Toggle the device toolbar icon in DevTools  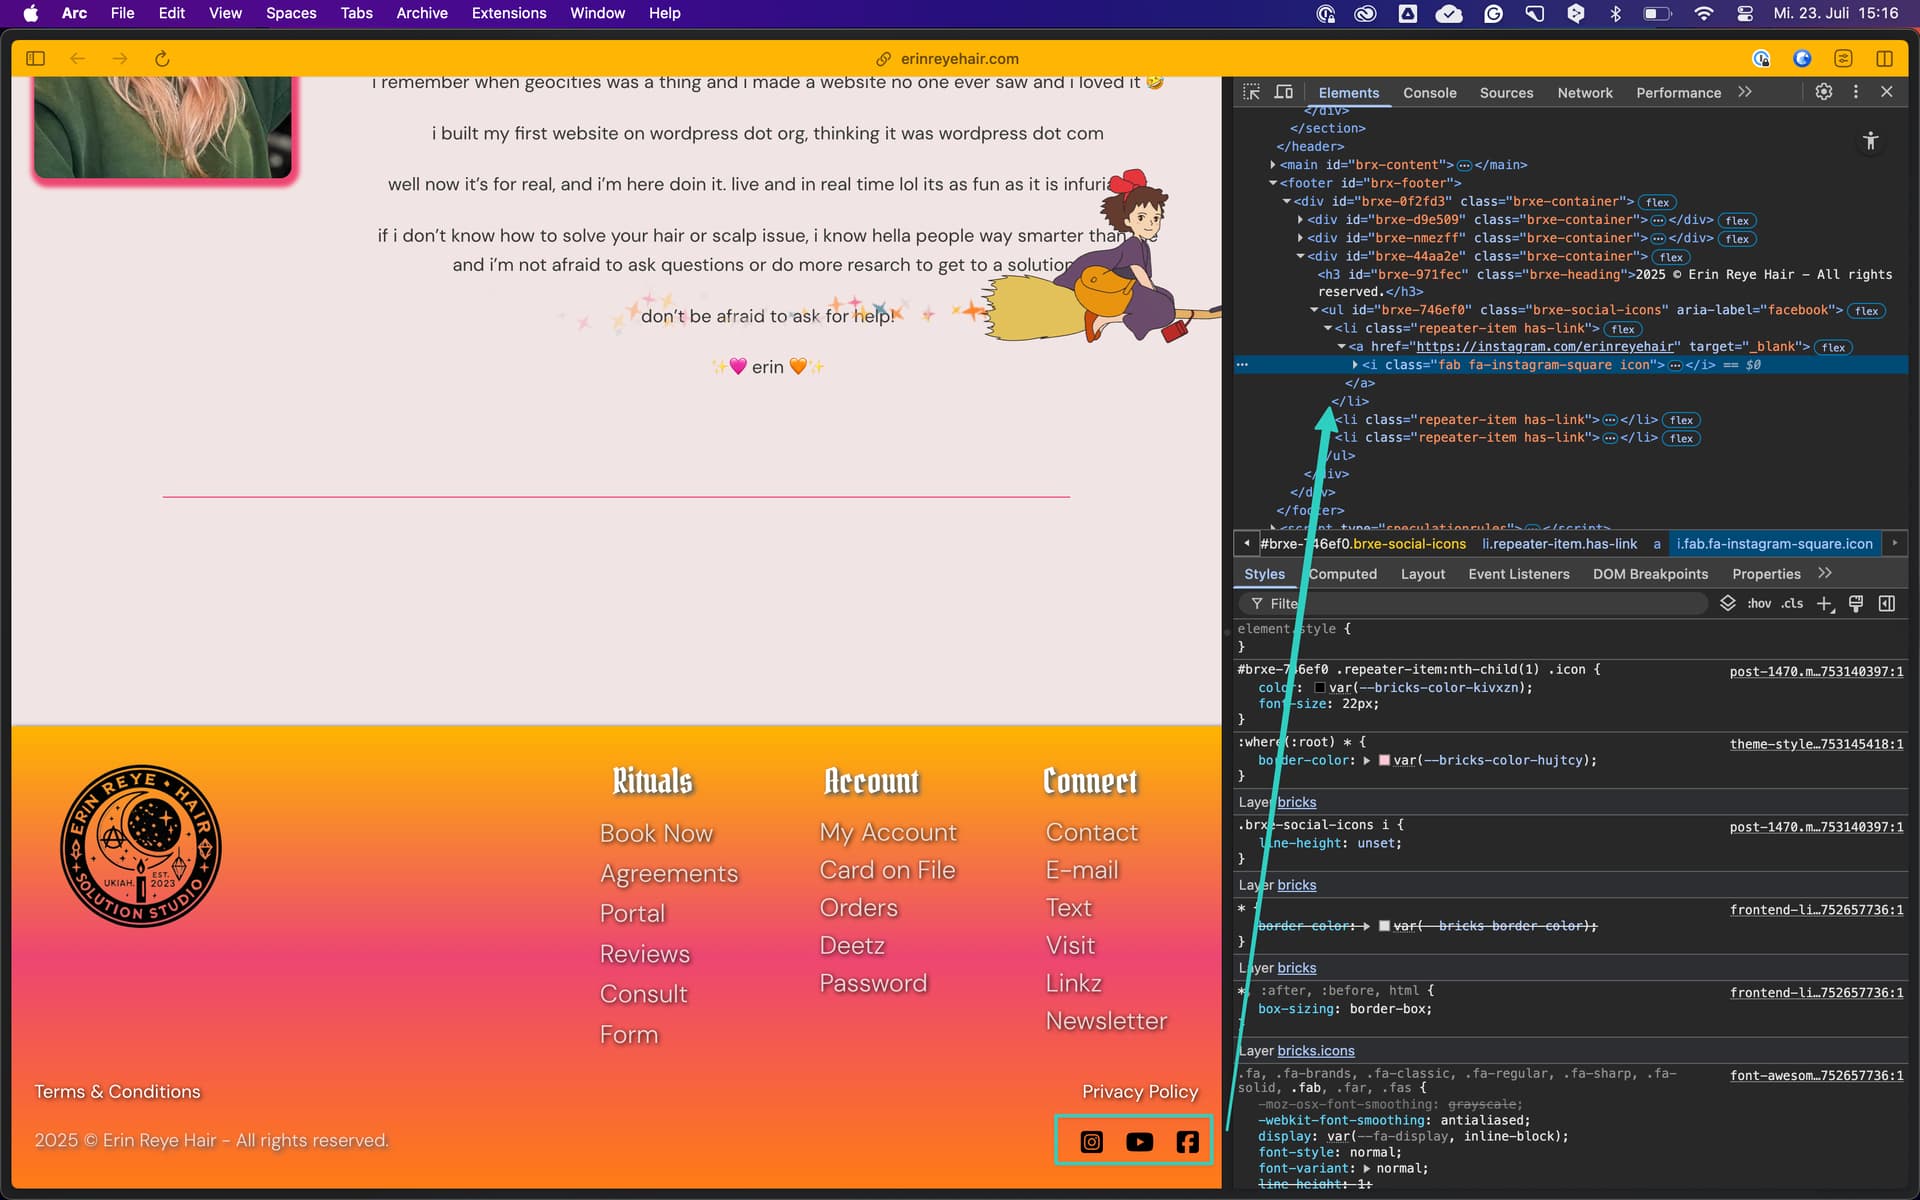click(1284, 92)
